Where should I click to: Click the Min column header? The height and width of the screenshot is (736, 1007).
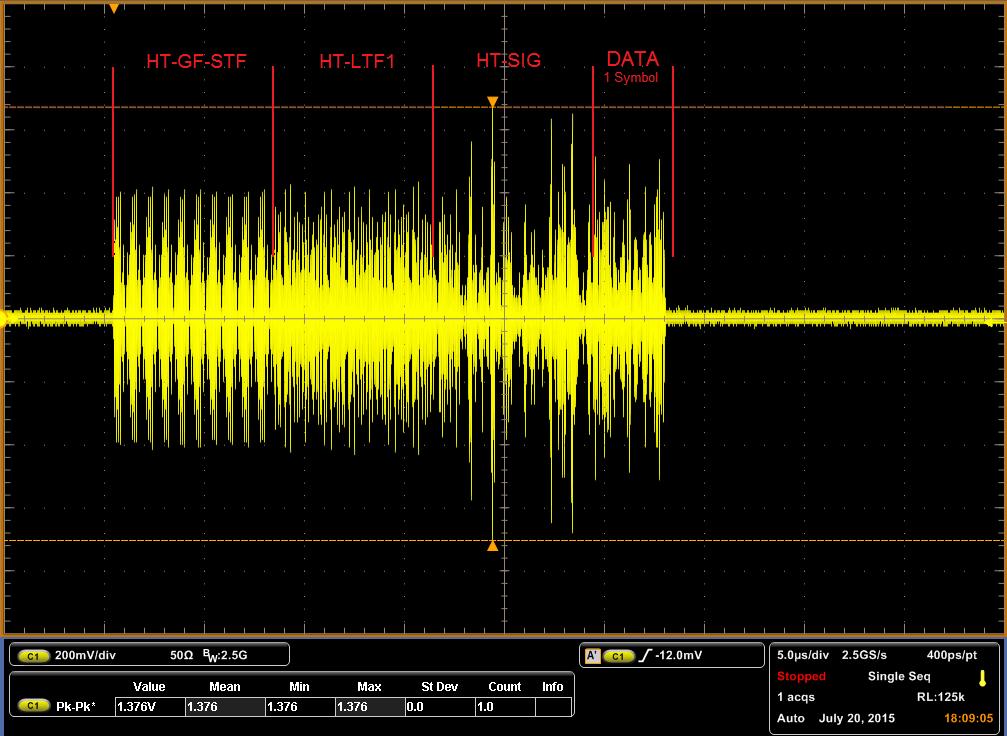[299, 687]
